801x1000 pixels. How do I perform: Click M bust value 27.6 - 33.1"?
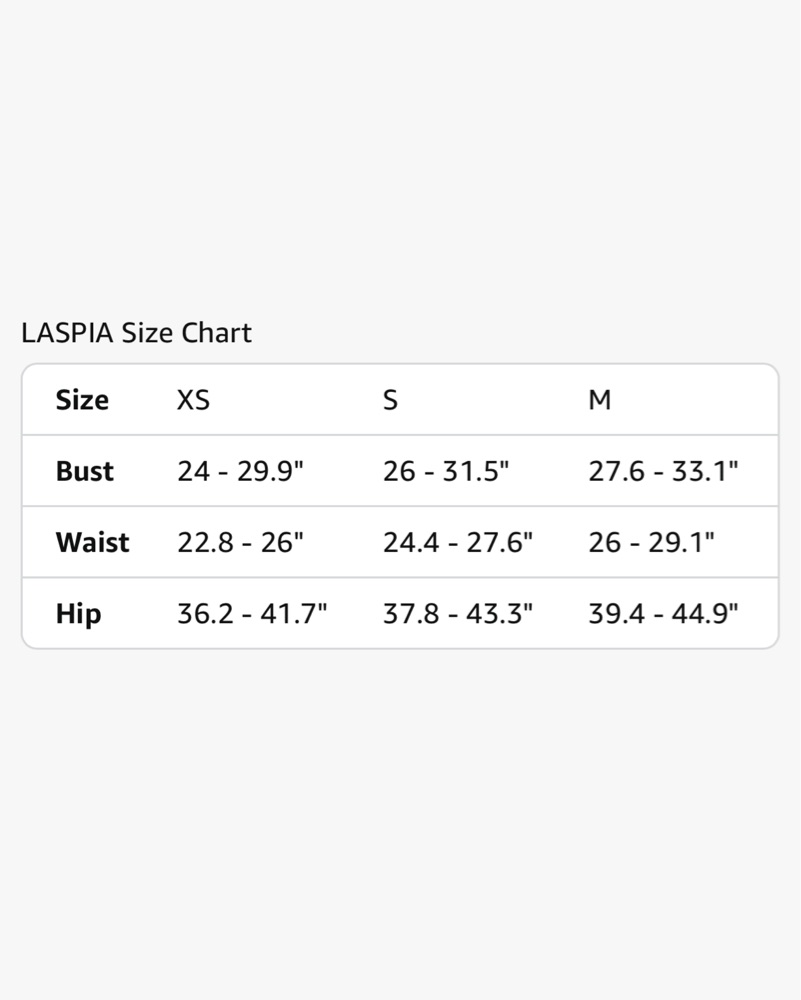[x=663, y=471]
